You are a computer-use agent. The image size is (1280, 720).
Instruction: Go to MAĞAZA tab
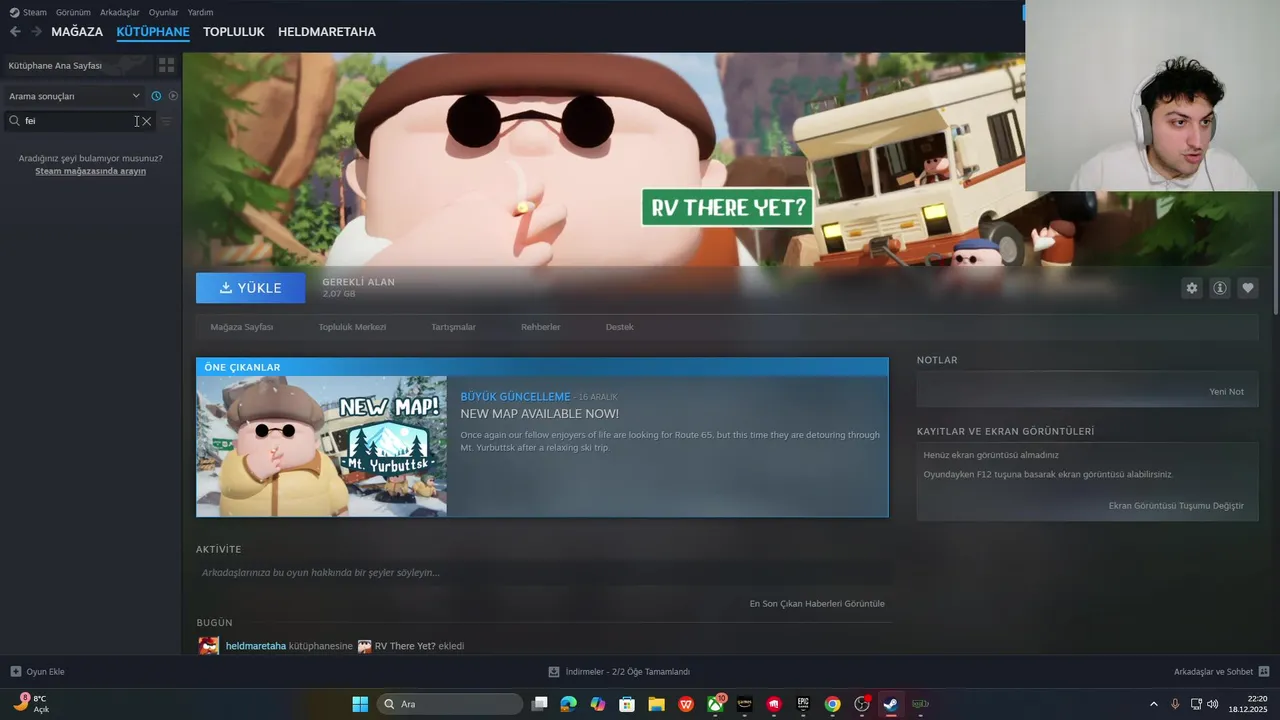(77, 32)
